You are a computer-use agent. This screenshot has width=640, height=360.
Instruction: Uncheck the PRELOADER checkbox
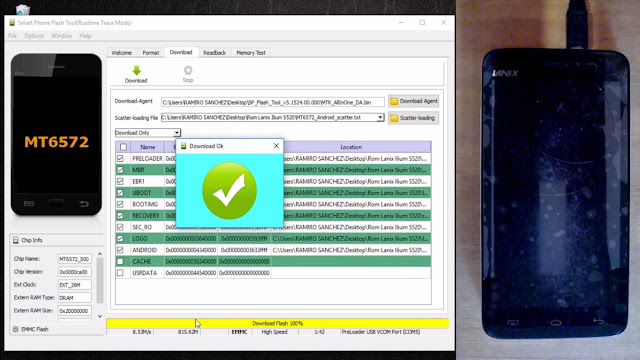[x=120, y=158]
